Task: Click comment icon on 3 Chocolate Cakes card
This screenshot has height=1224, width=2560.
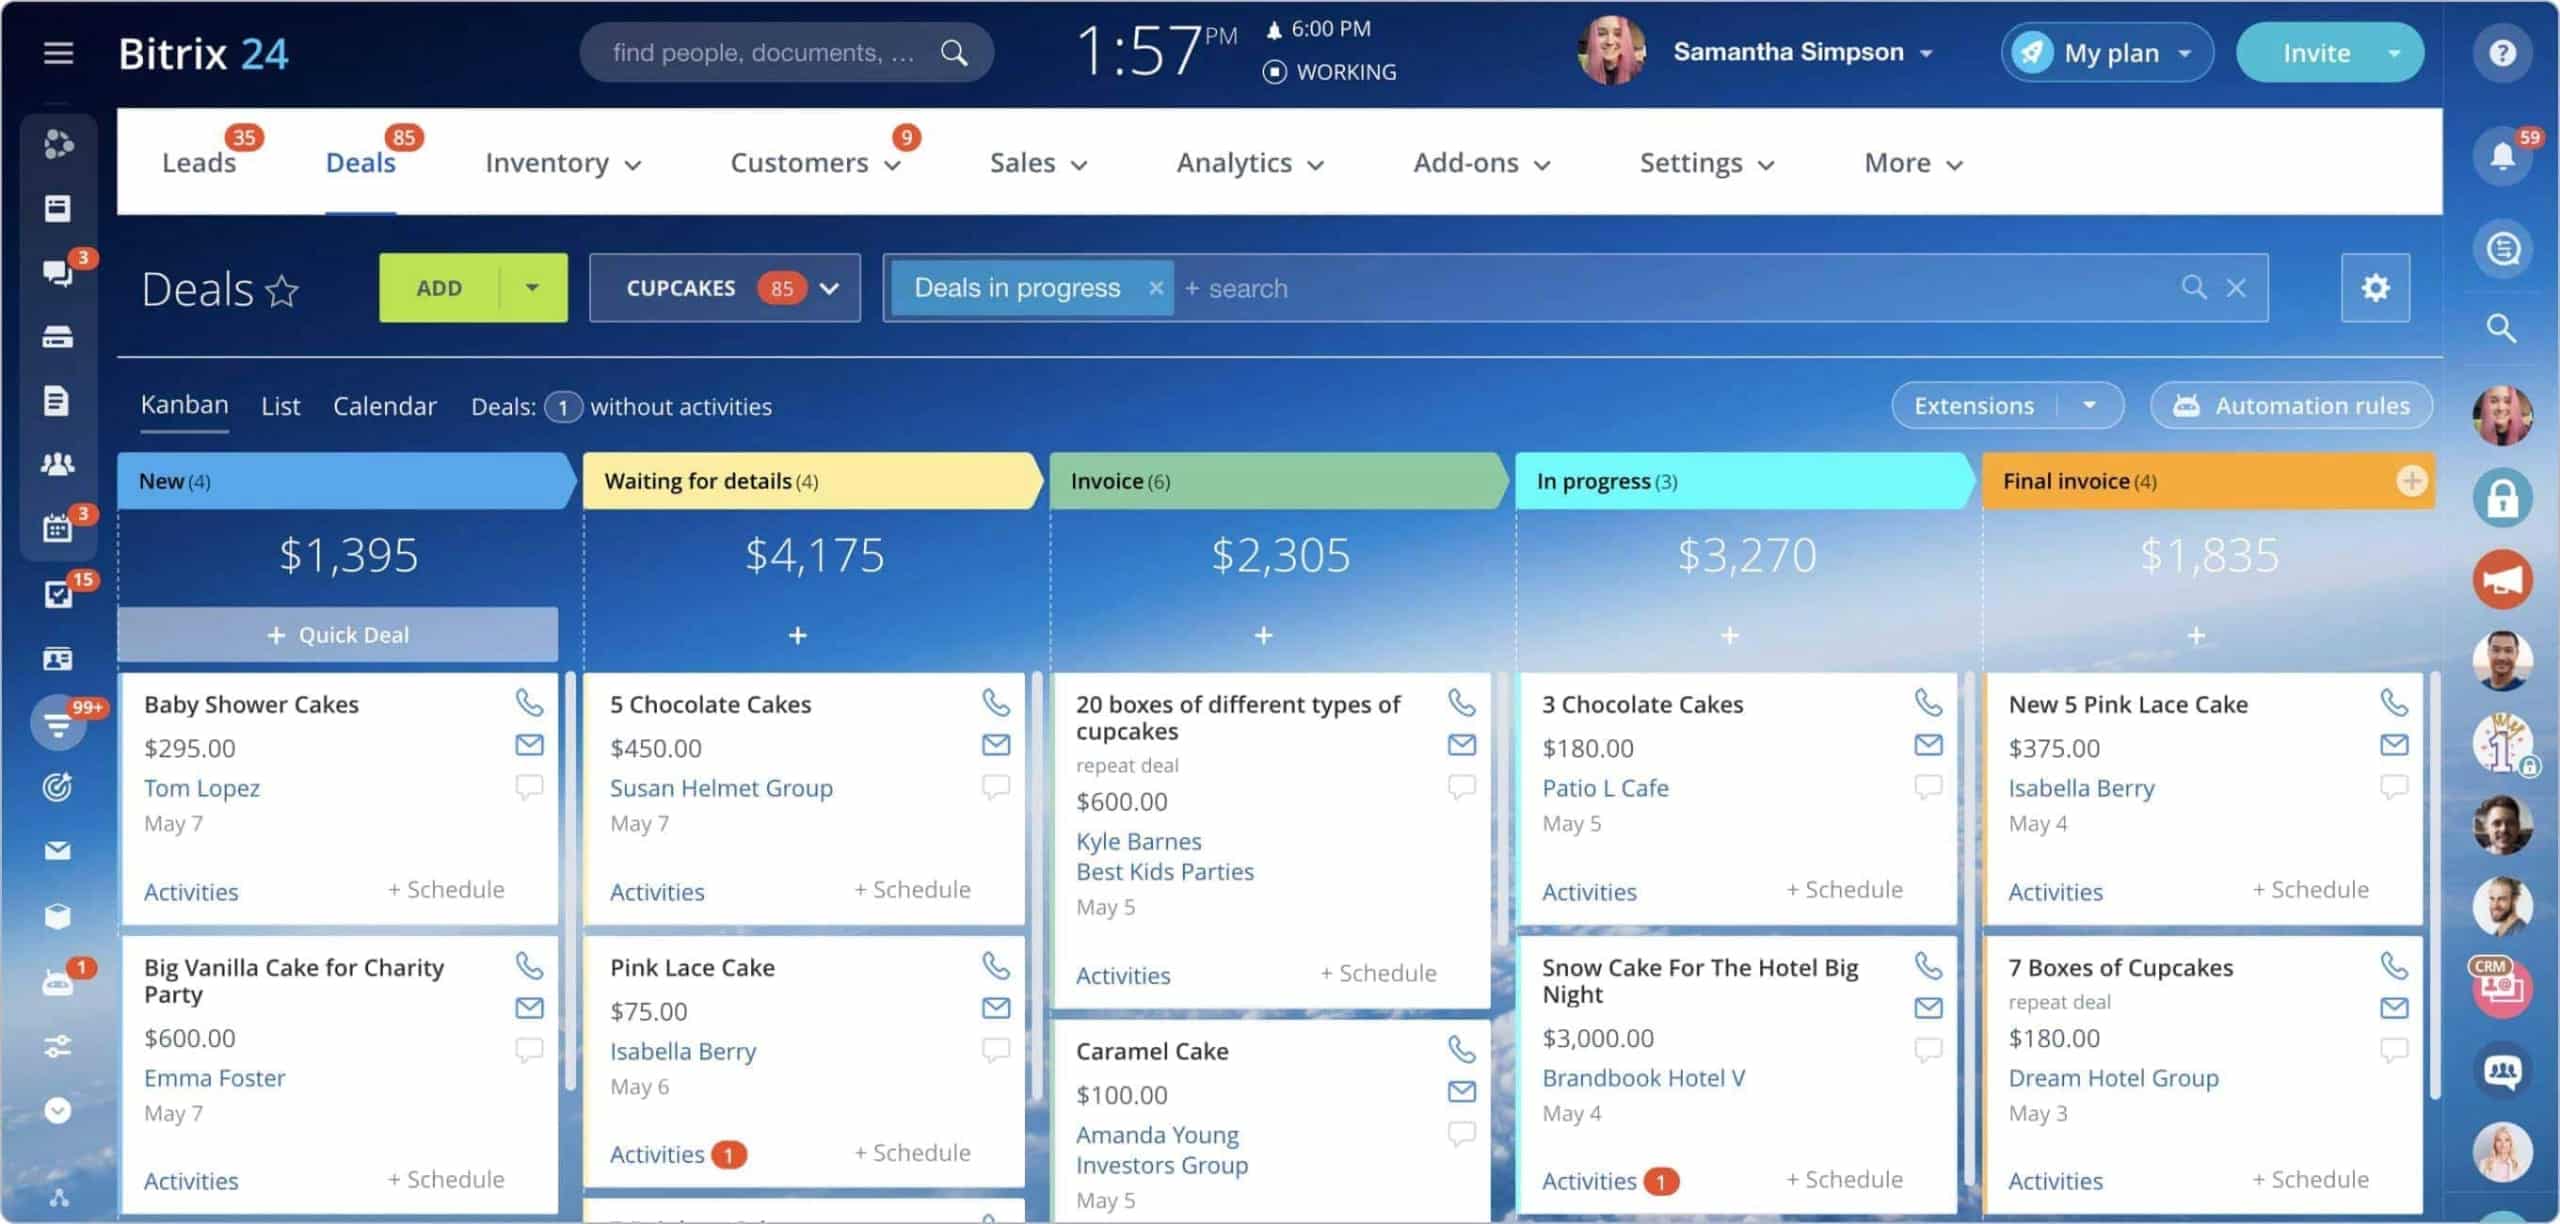Action: click(1928, 787)
